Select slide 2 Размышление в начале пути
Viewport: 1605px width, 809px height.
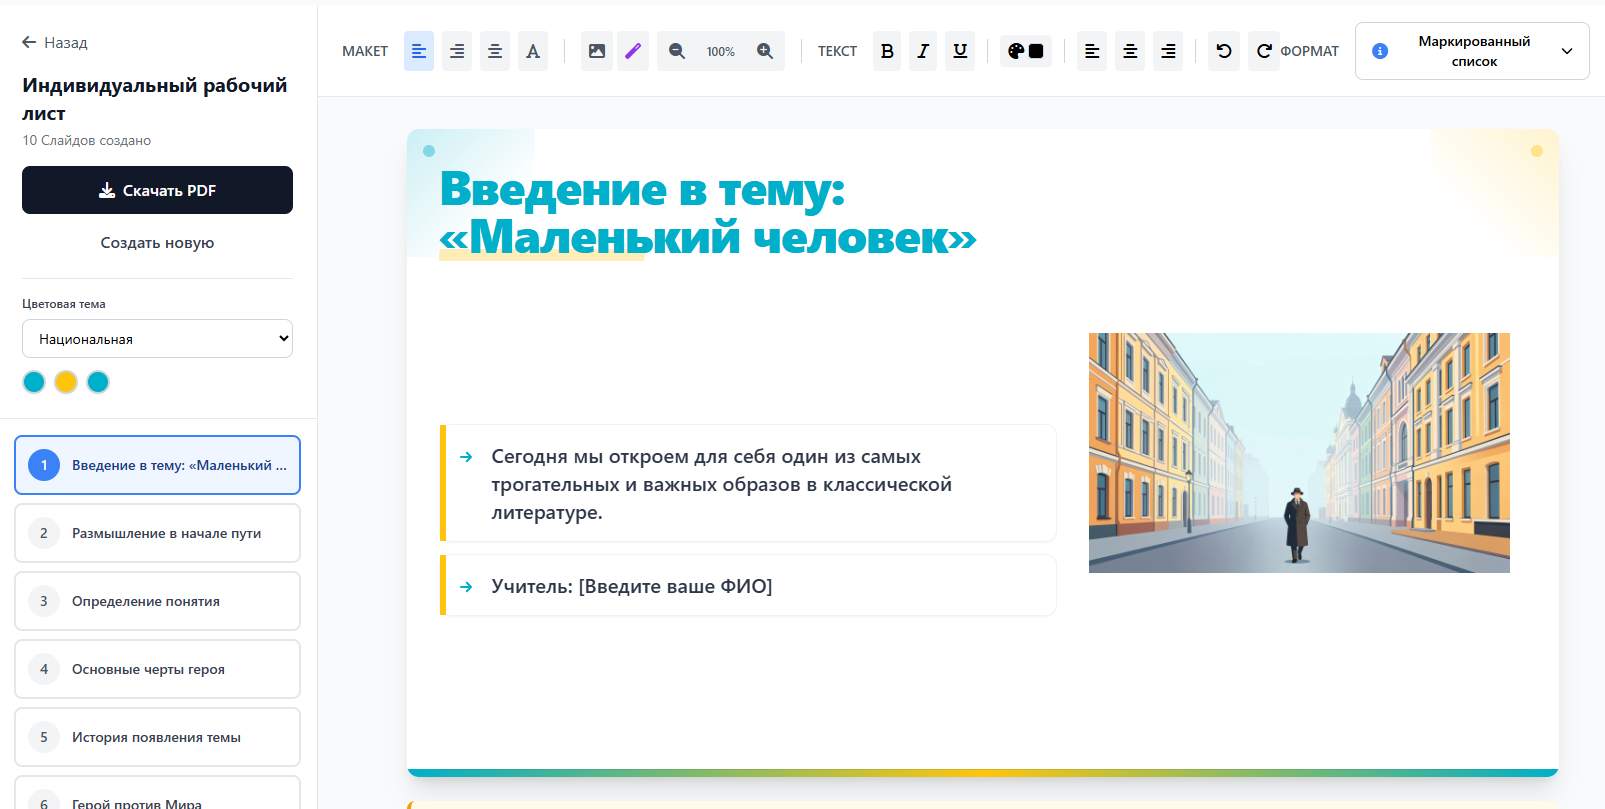157,533
